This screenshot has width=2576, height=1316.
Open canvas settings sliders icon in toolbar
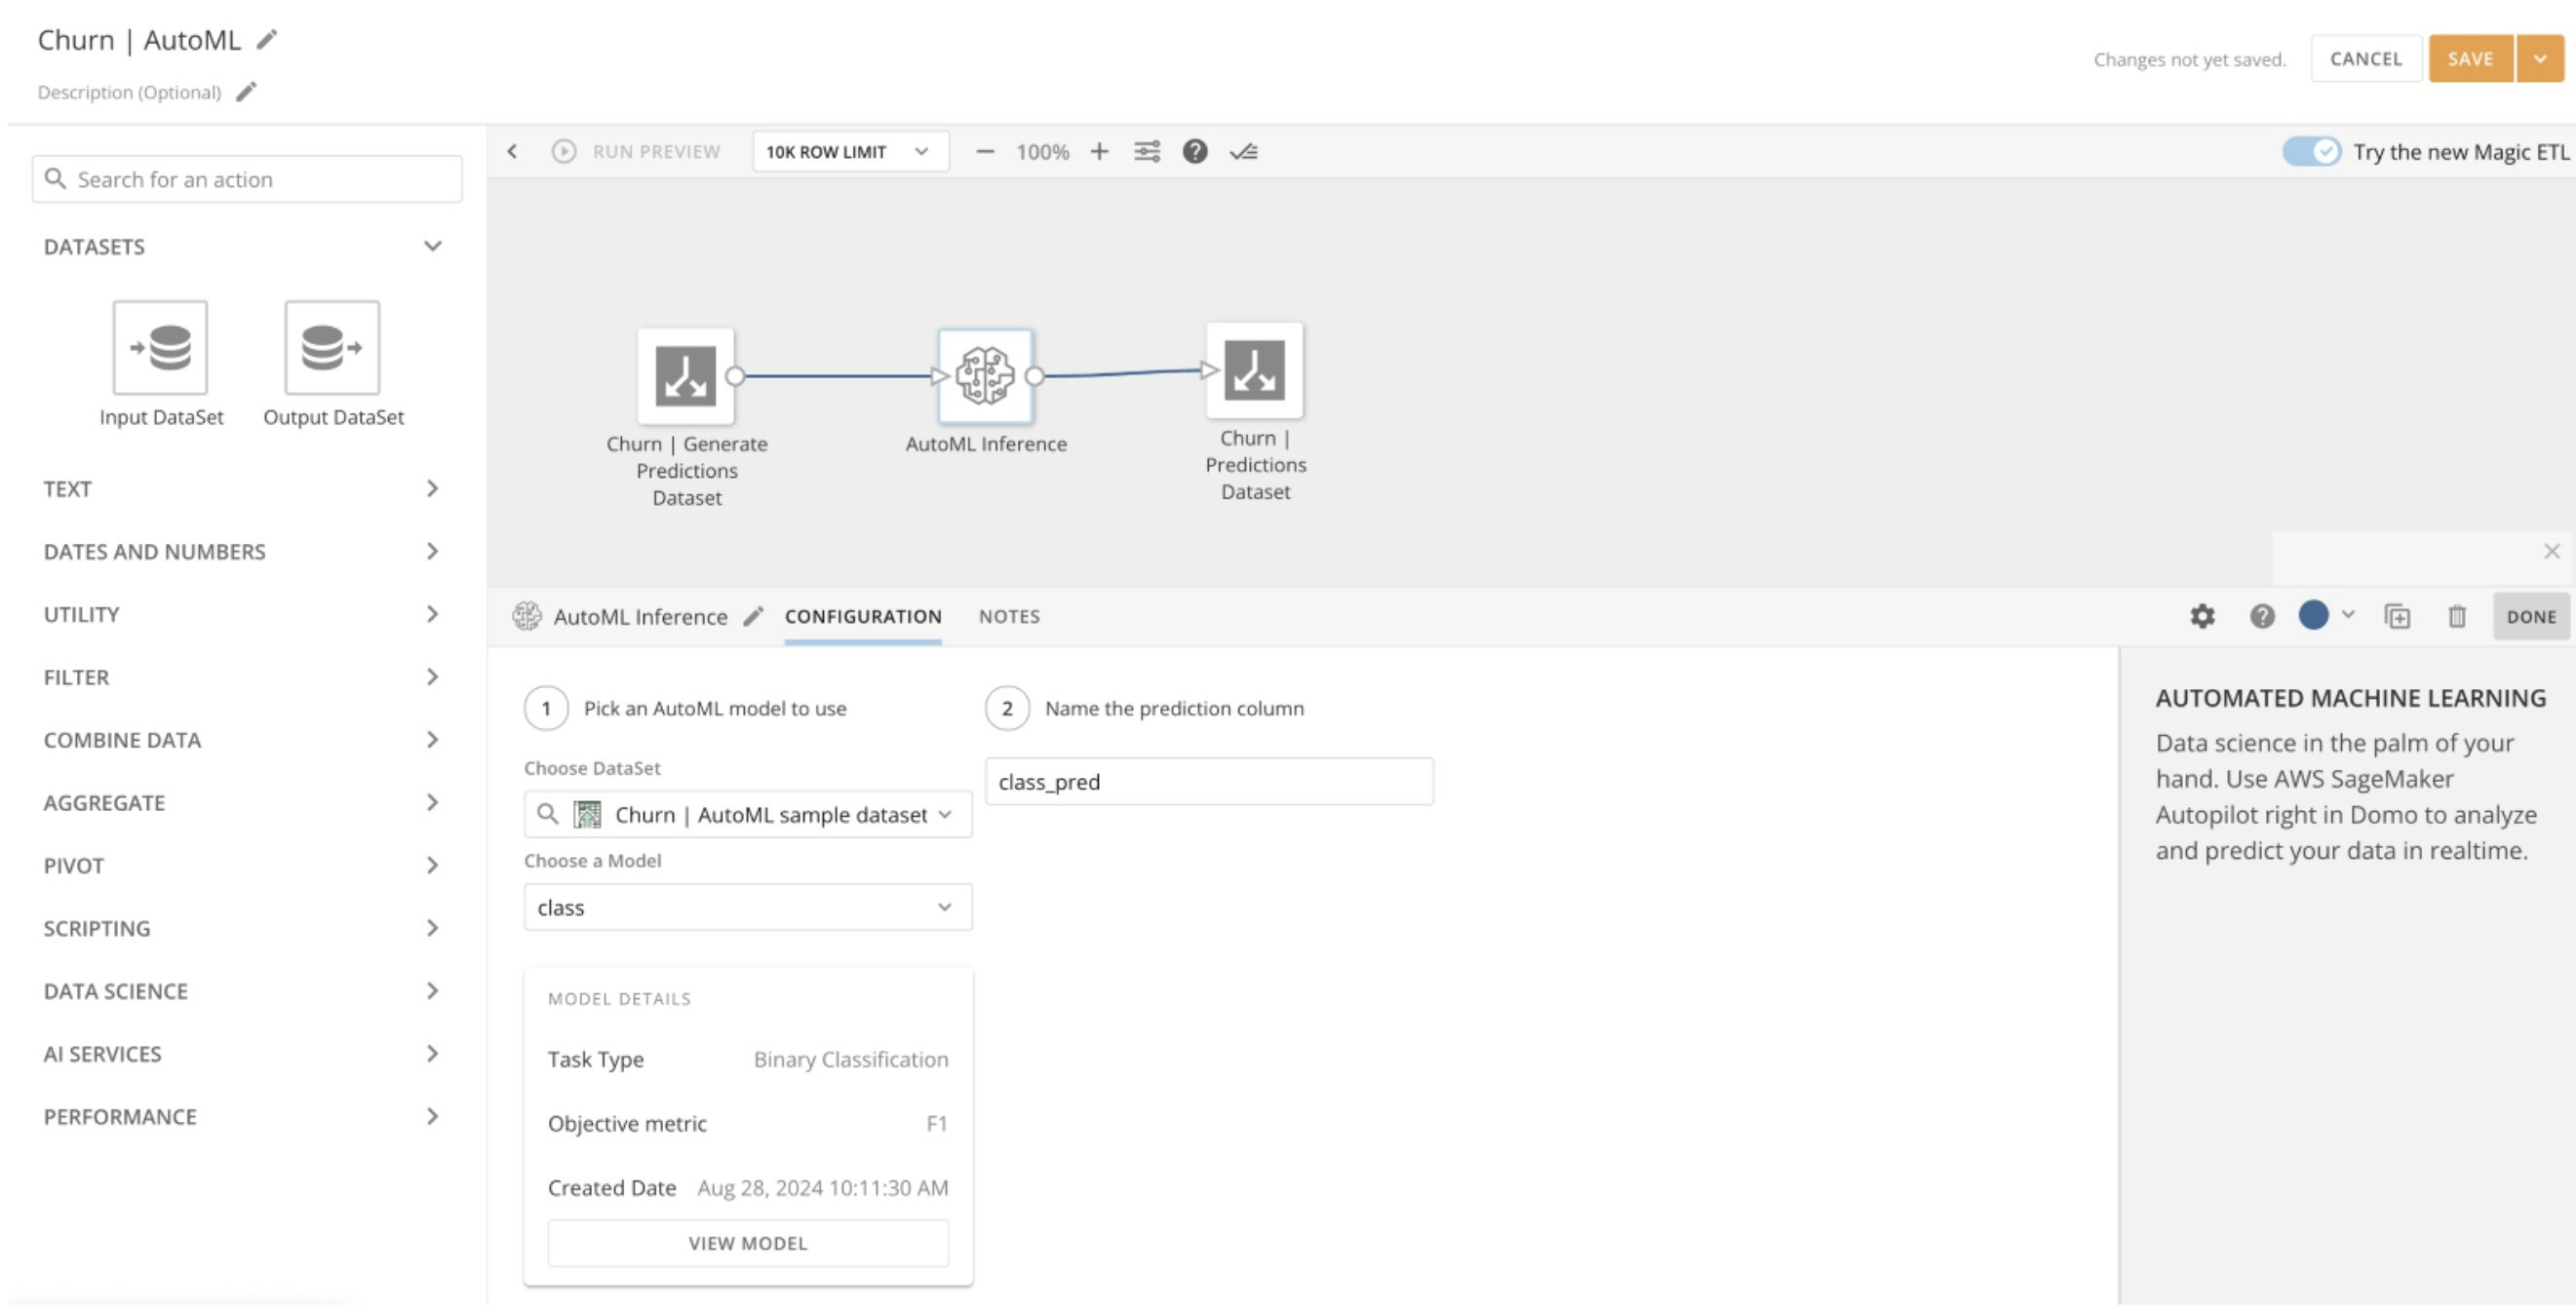[x=1147, y=152]
